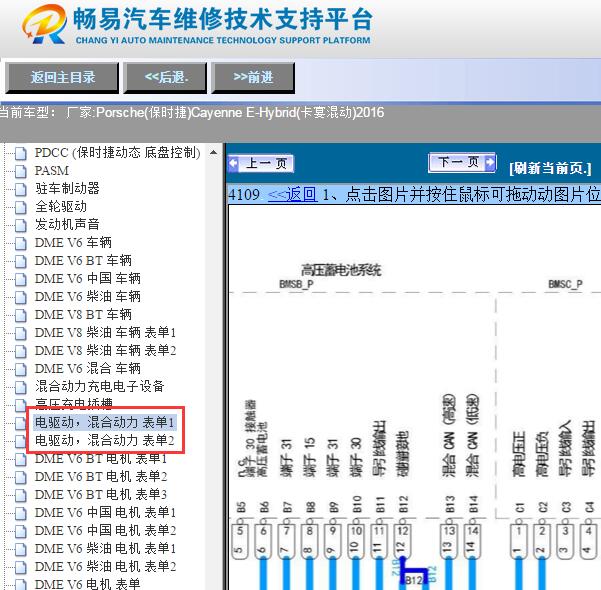This screenshot has height=590, width=601.
Task: Open 混合动力充电电子设备 entry
Action: click(x=100, y=386)
